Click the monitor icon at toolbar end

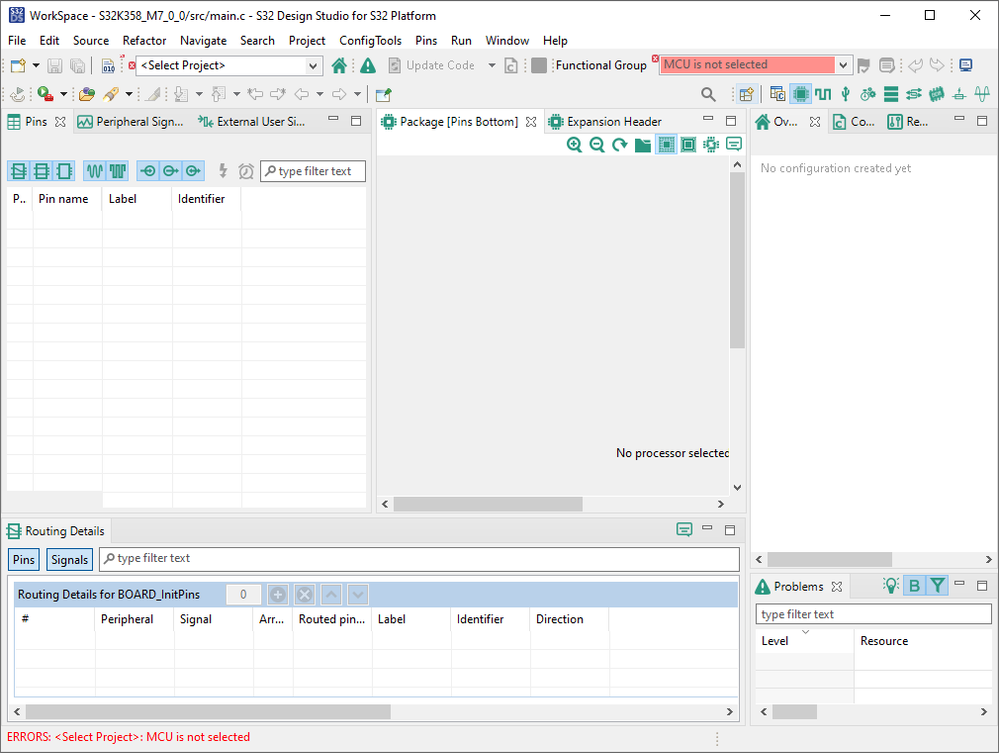coord(966,65)
